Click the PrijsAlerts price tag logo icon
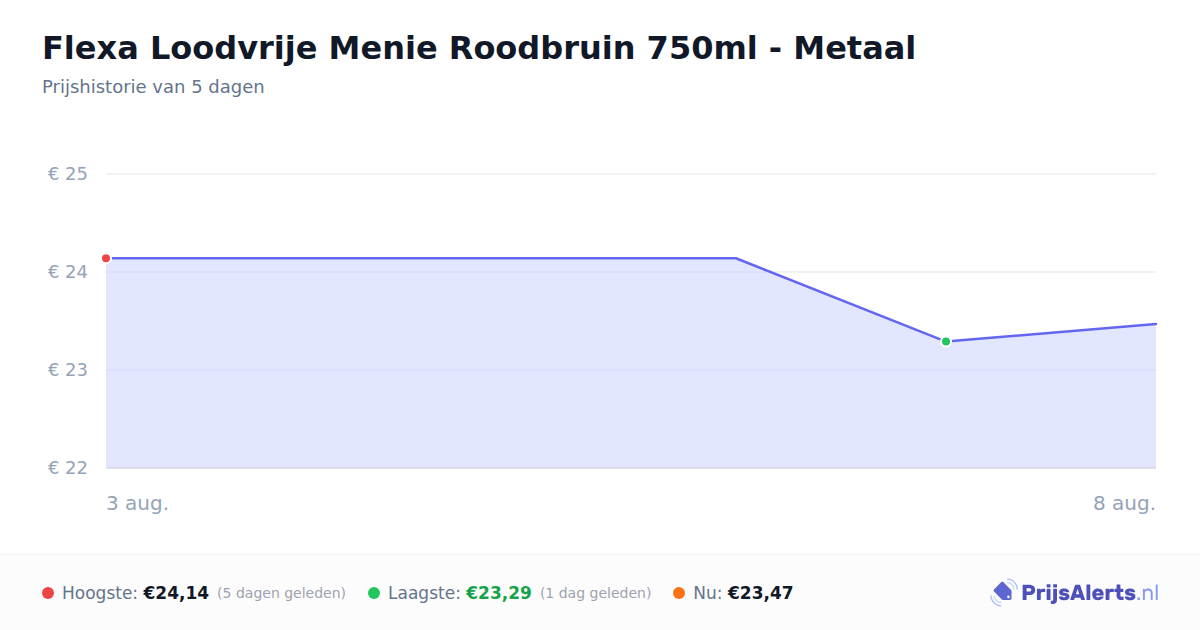This screenshot has height=630, width=1200. [1003, 593]
